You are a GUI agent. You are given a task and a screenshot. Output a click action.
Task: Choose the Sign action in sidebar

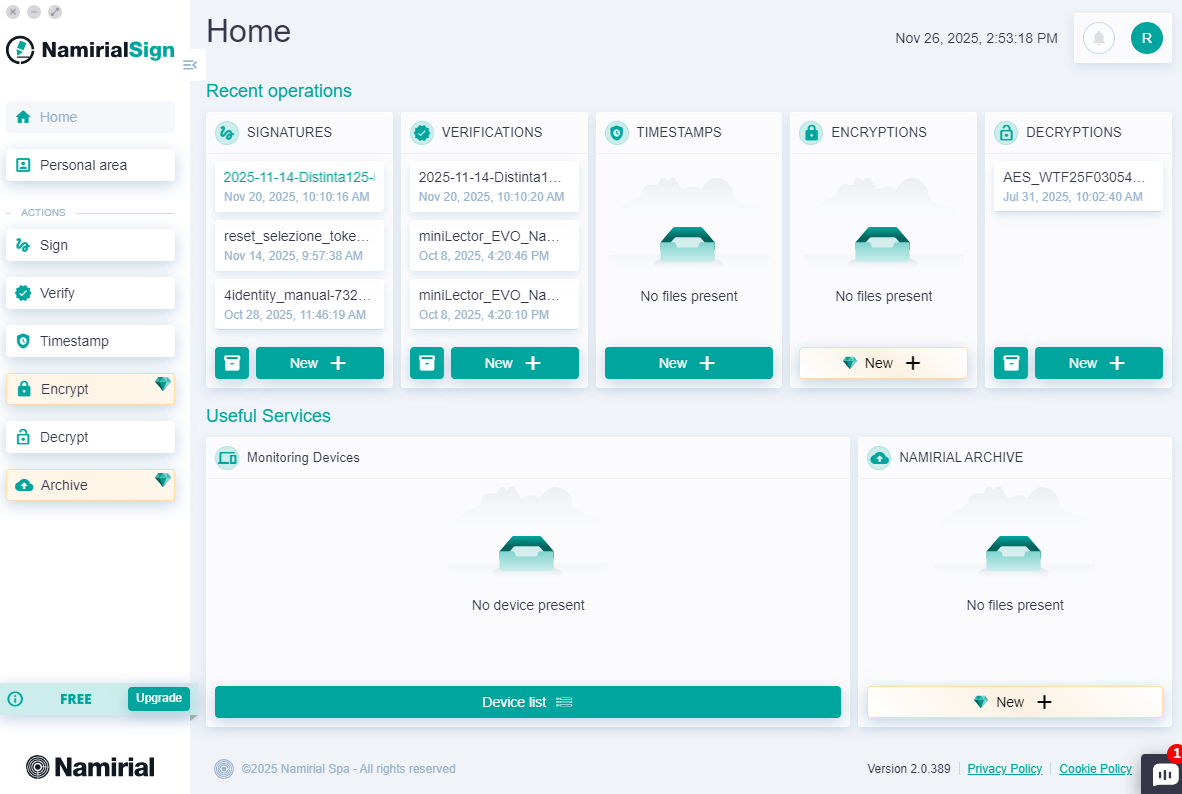90,245
